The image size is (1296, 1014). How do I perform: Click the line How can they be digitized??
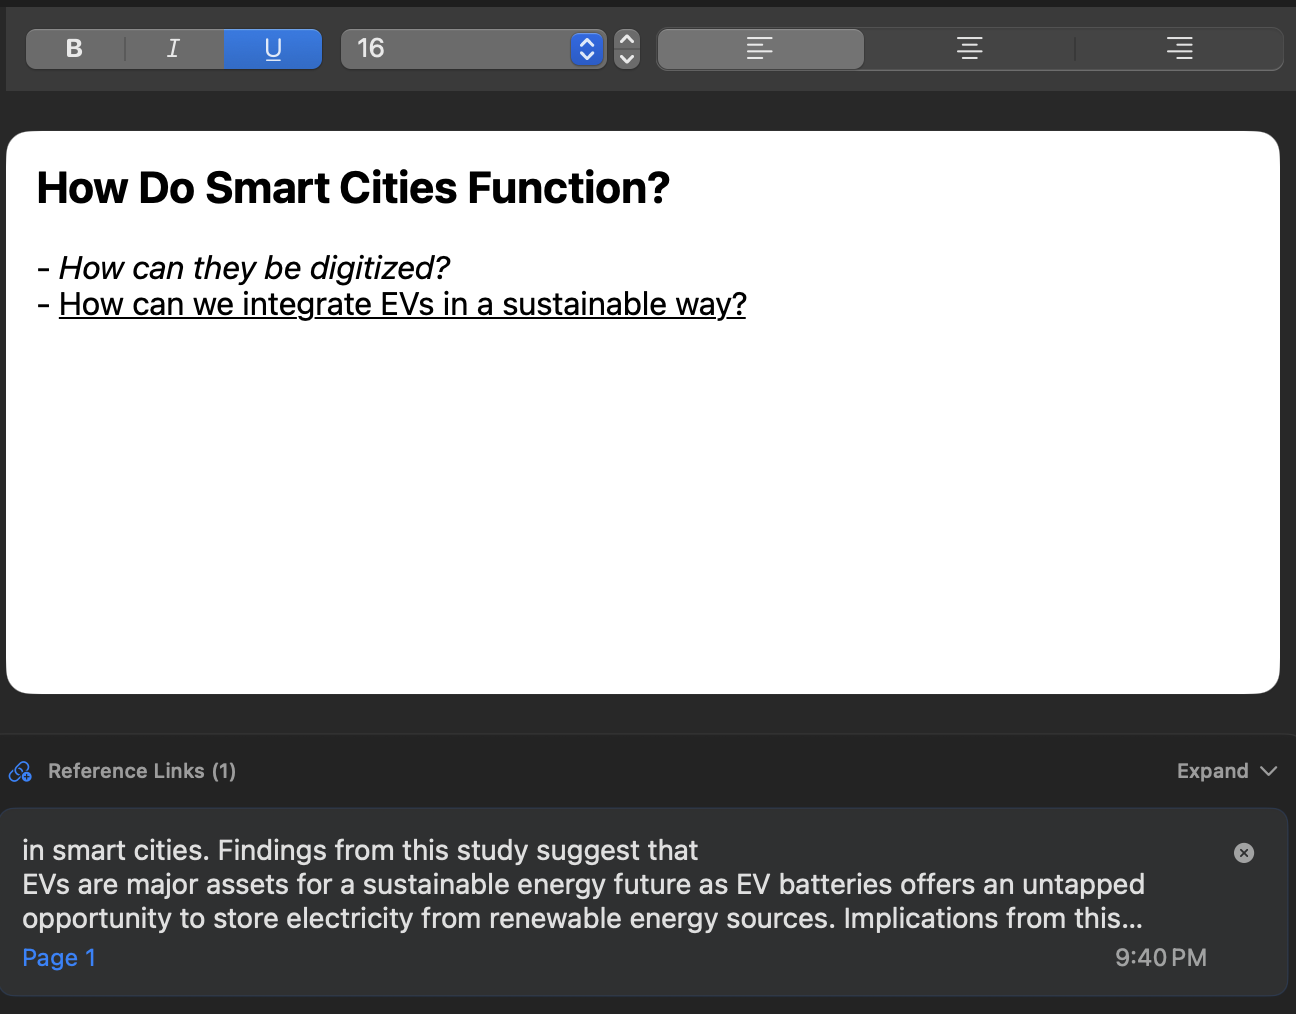(x=254, y=268)
